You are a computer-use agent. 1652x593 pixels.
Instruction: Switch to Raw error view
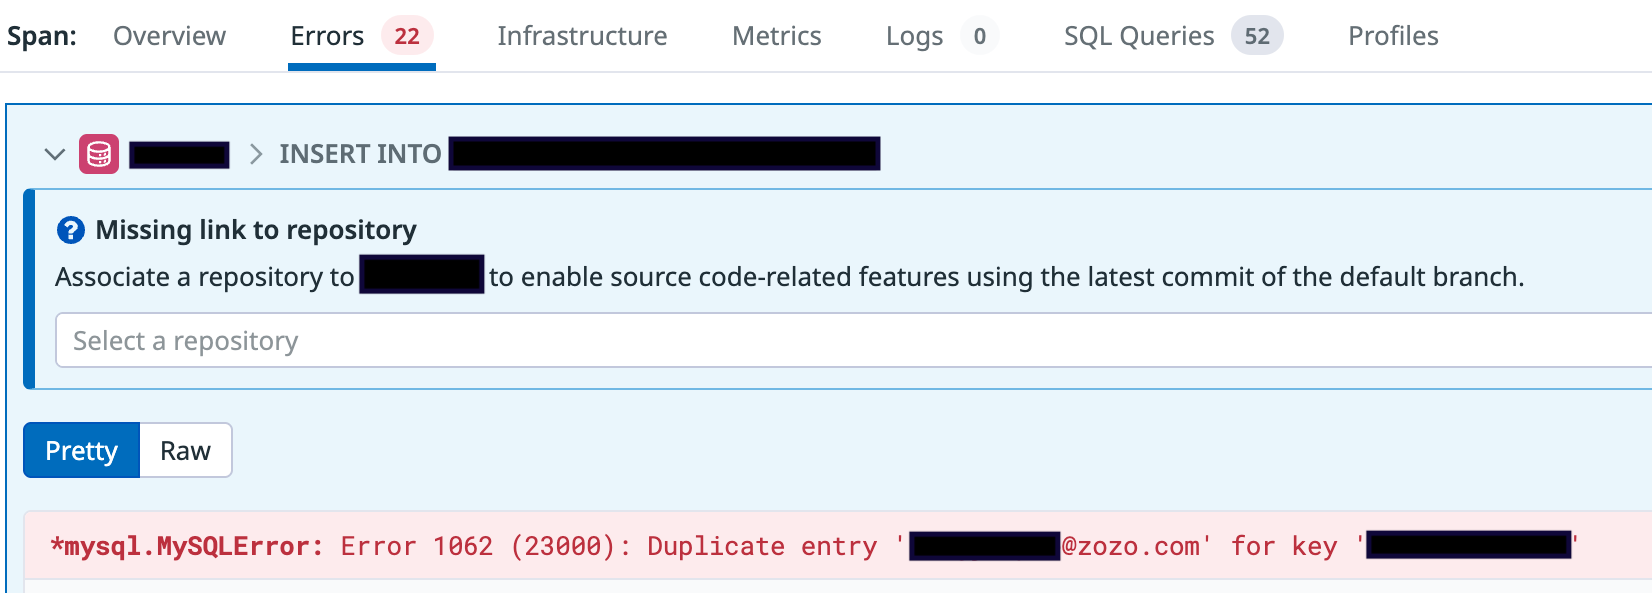(x=186, y=450)
